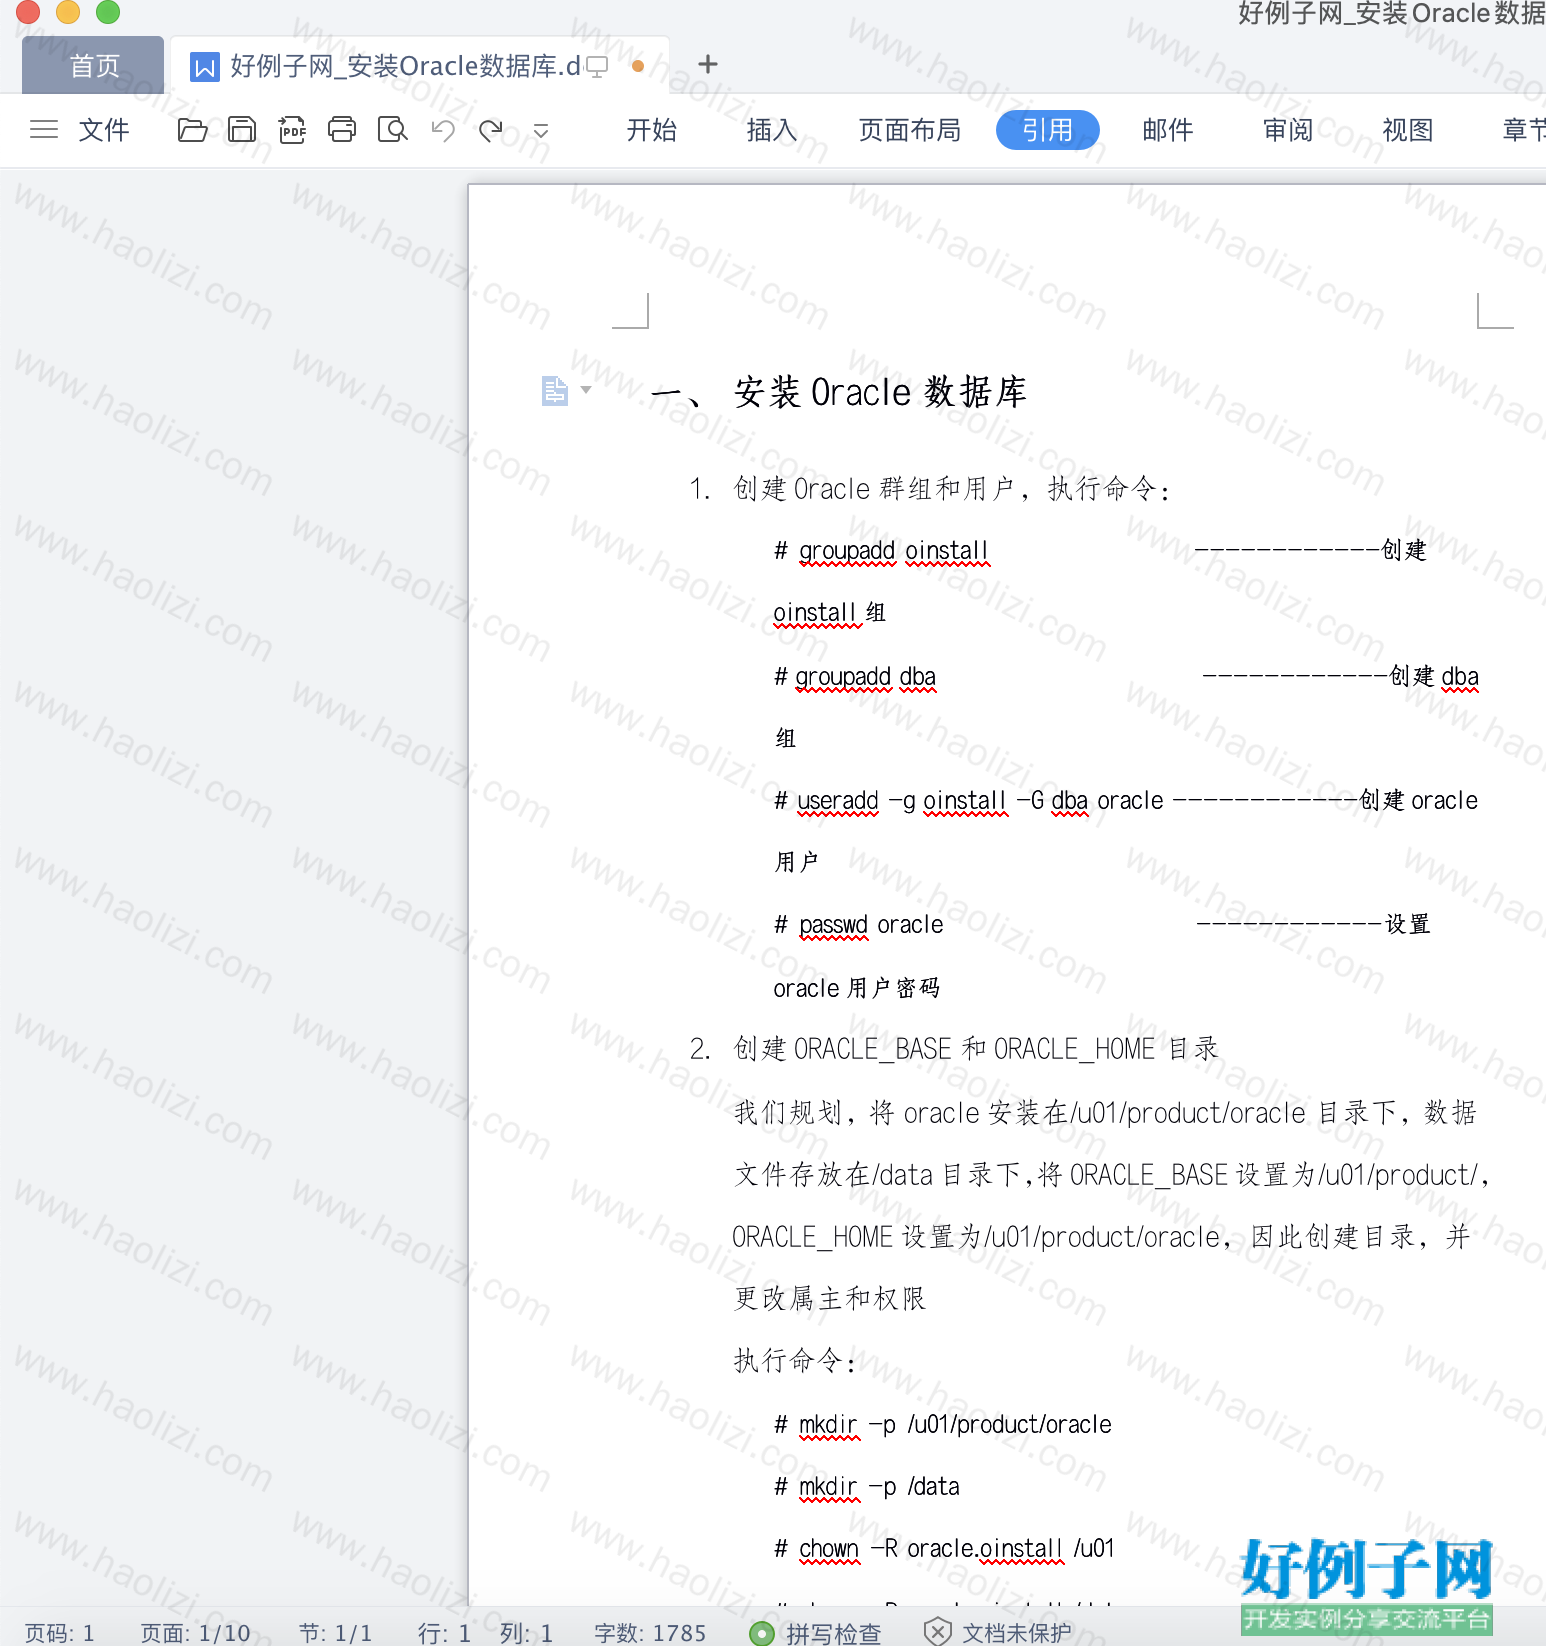Screen dimensions: 1546x1646
Task: Click the '# groupadd oinstall' command line
Action: (x=881, y=551)
